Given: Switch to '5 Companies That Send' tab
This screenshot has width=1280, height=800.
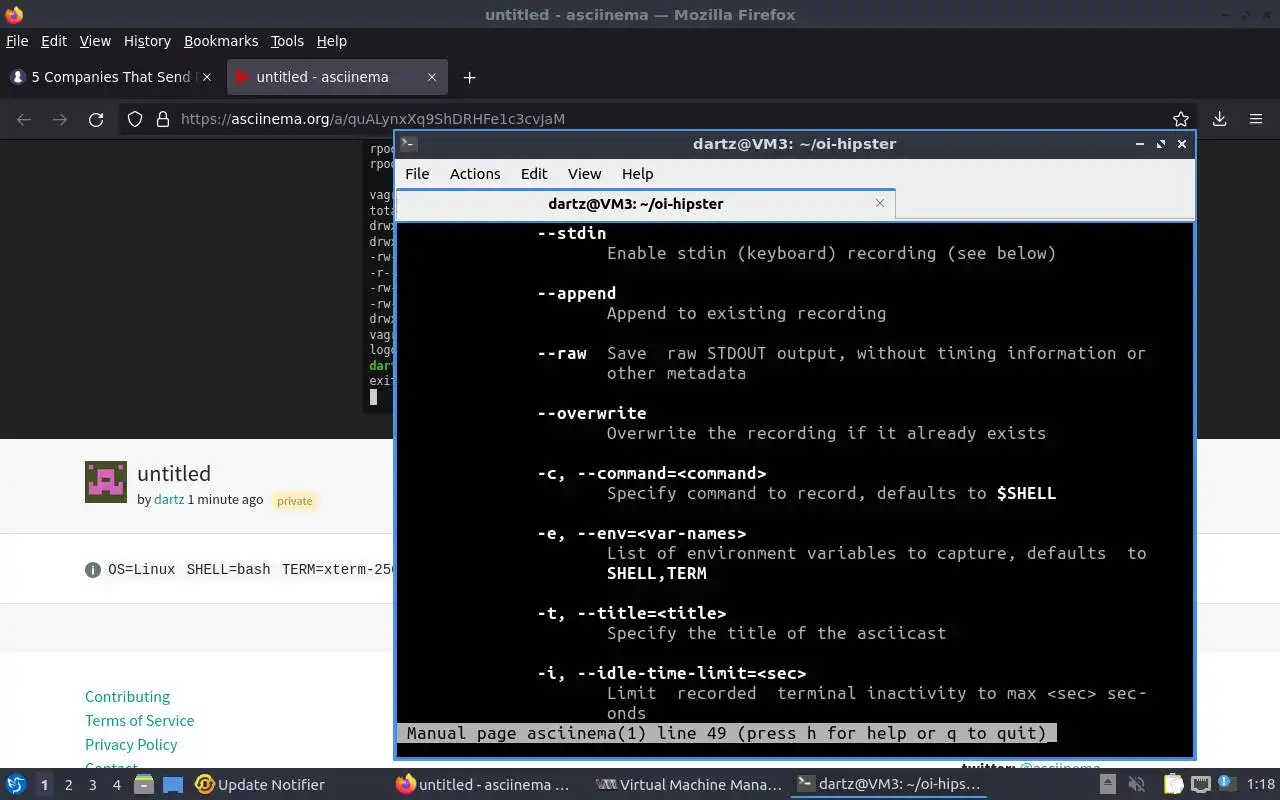Looking at the screenshot, I should click(110, 77).
